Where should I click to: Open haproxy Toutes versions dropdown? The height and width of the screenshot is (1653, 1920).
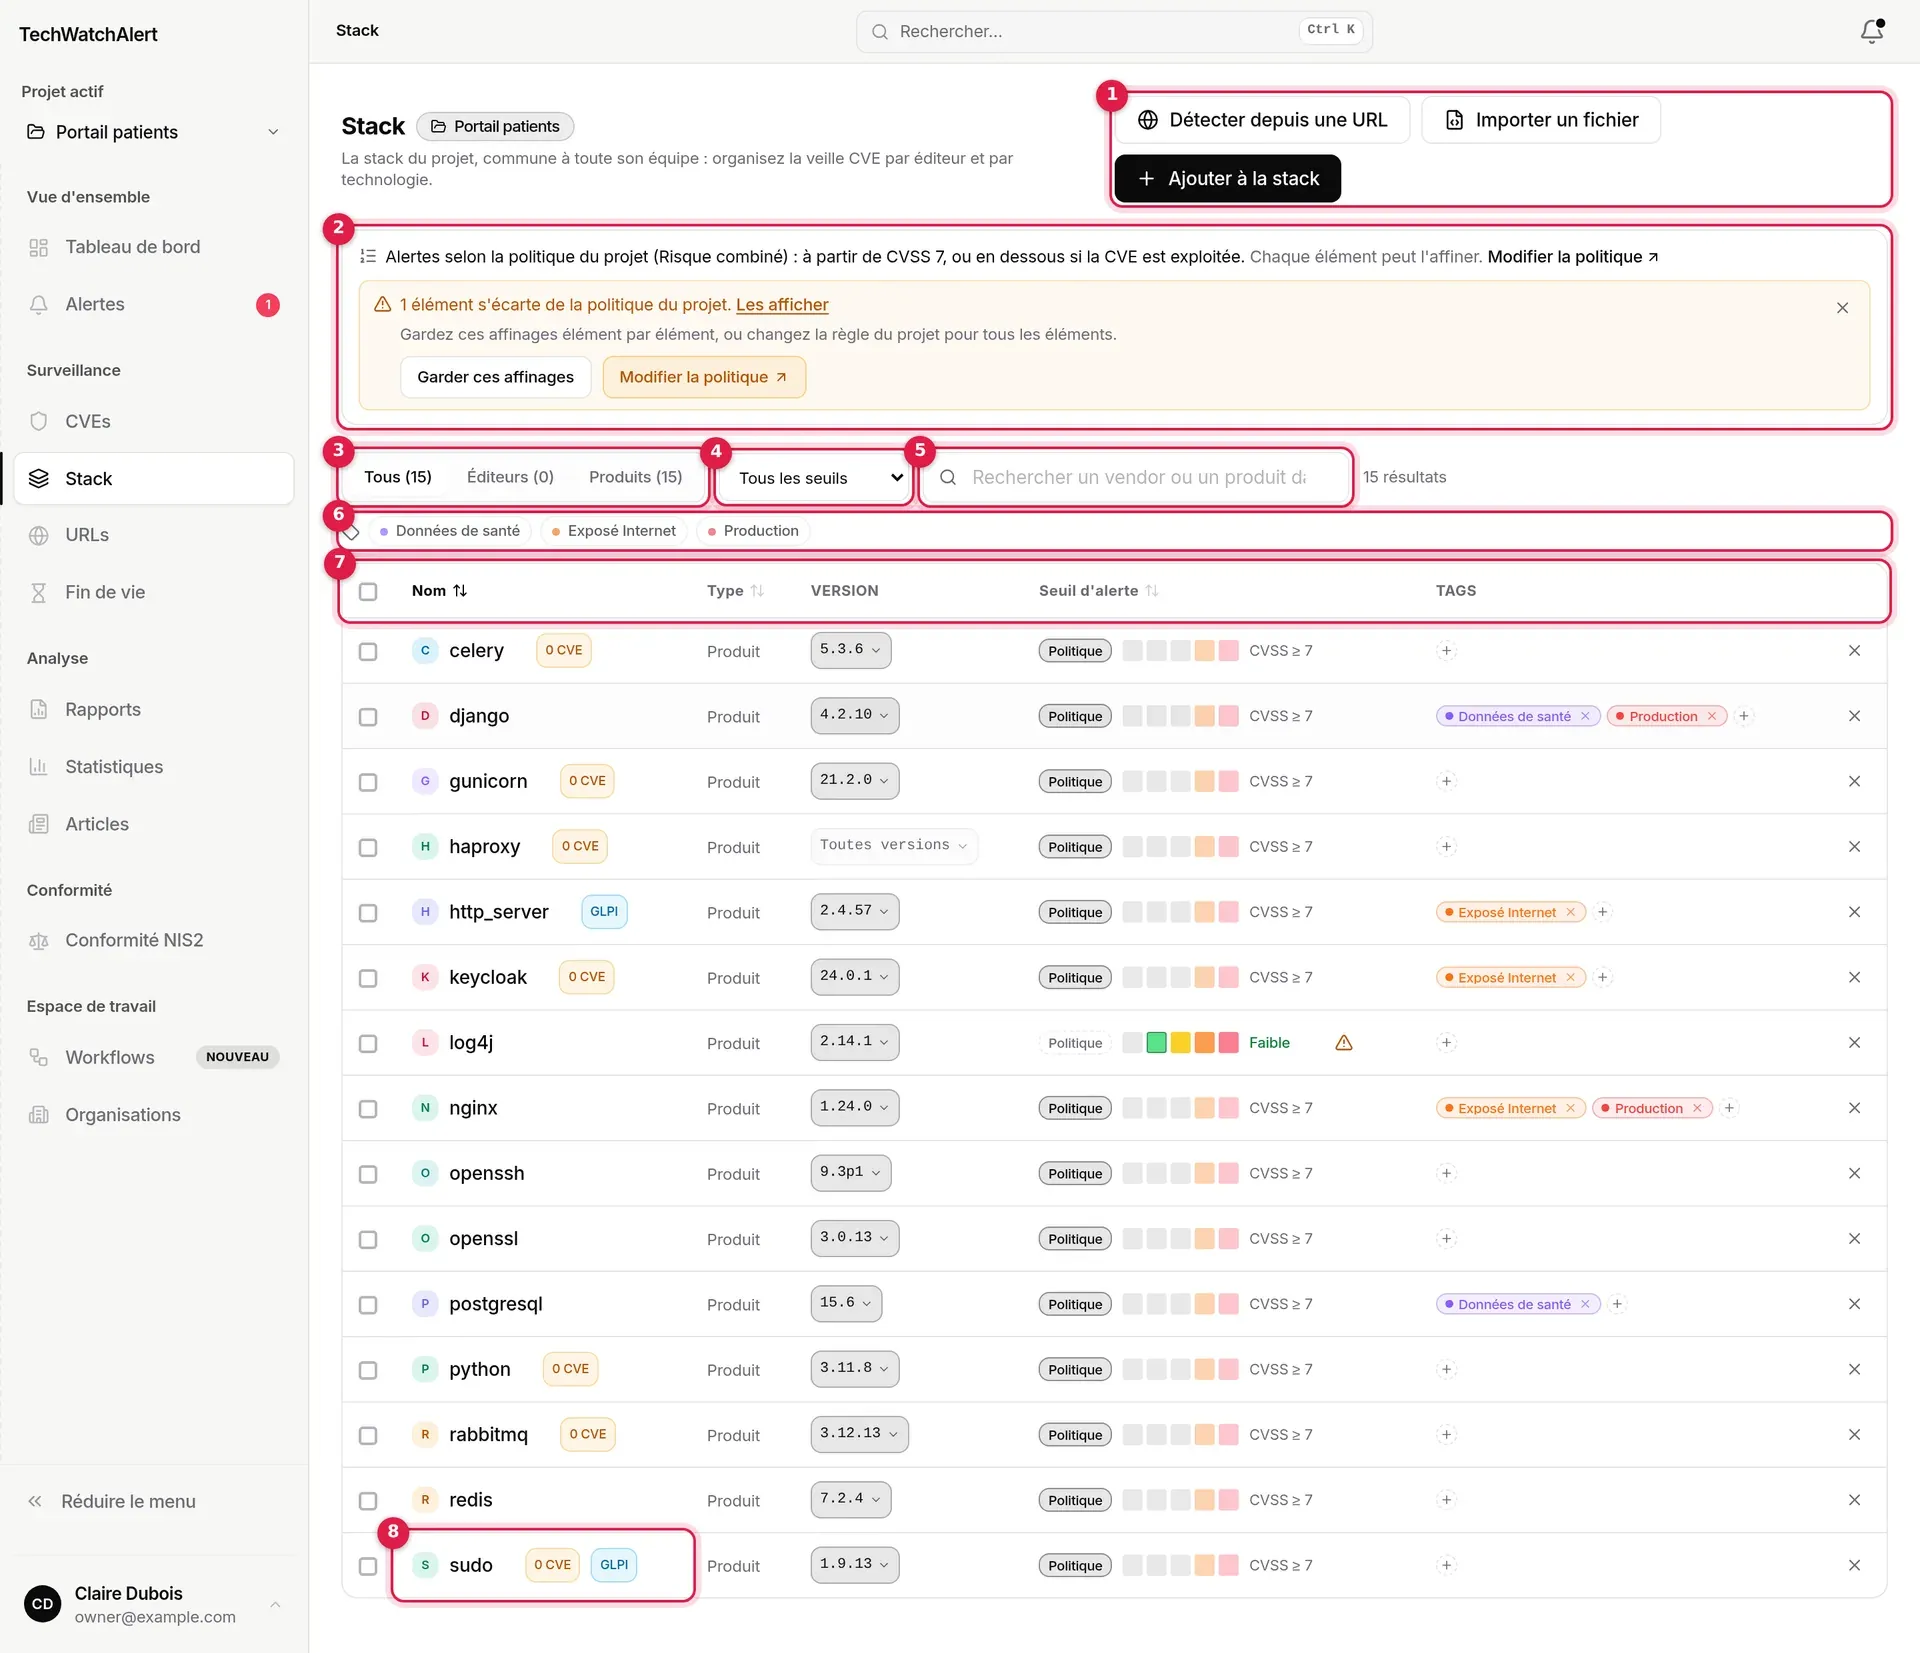point(893,846)
